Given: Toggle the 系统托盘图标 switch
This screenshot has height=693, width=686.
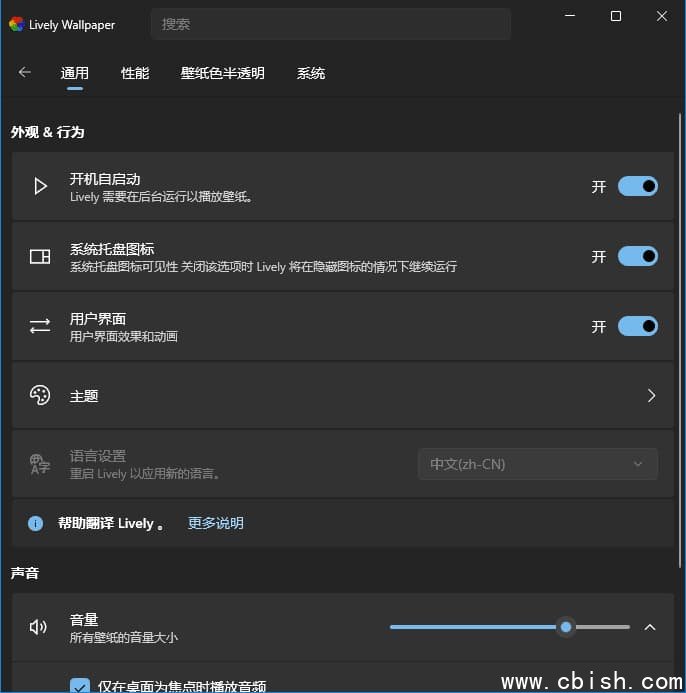Looking at the screenshot, I should (638, 256).
